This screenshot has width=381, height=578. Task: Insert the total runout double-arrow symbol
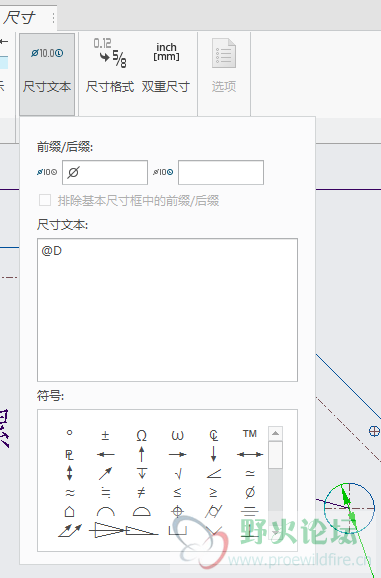[70, 531]
